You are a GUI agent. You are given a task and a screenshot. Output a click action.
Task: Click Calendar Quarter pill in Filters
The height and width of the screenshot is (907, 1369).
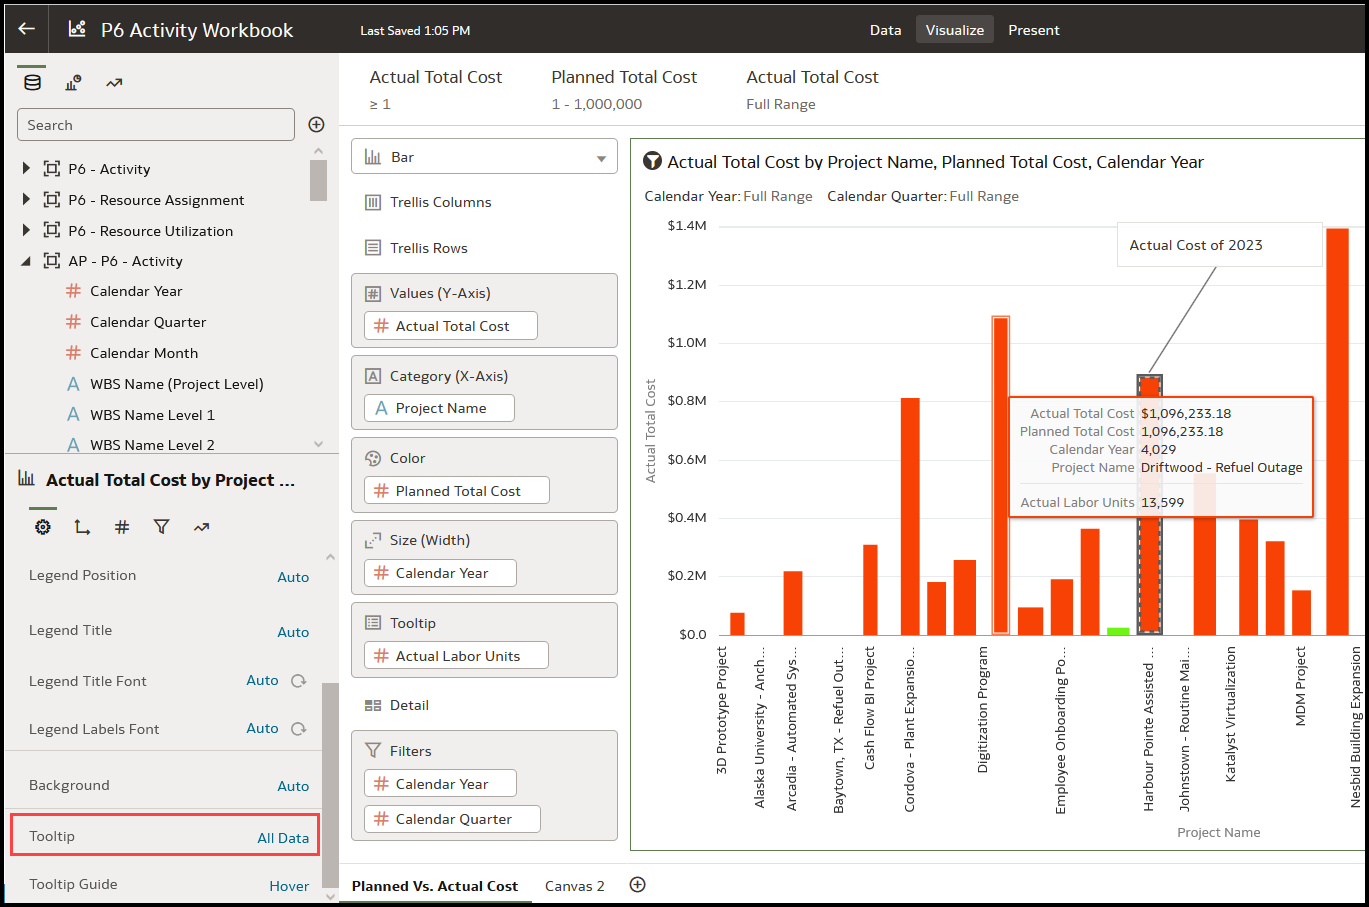pyautogui.click(x=452, y=819)
